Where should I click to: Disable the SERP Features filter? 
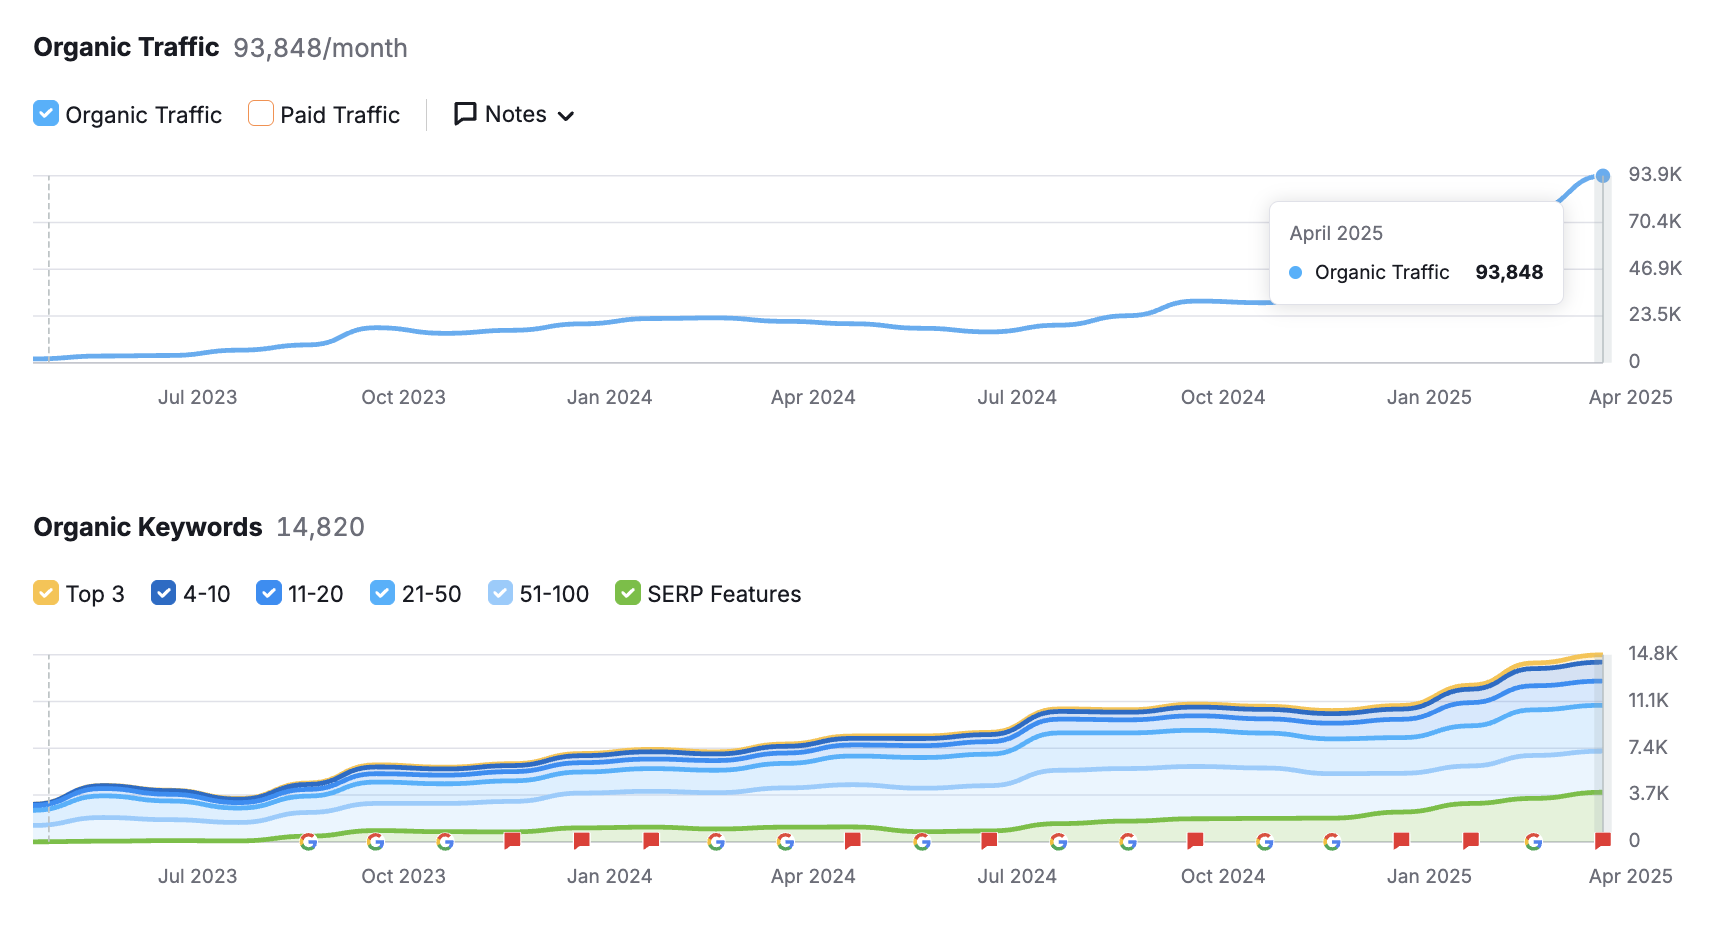[x=627, y=593]
